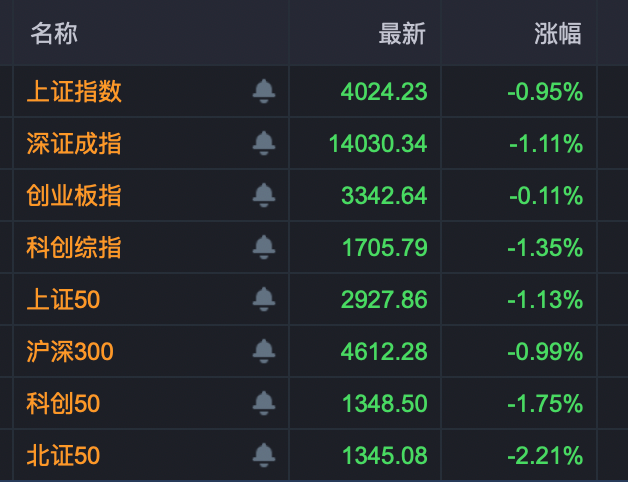The image size is (628, 482).
Task: Click the bell icon beside 沪深300
Action: 264,351
